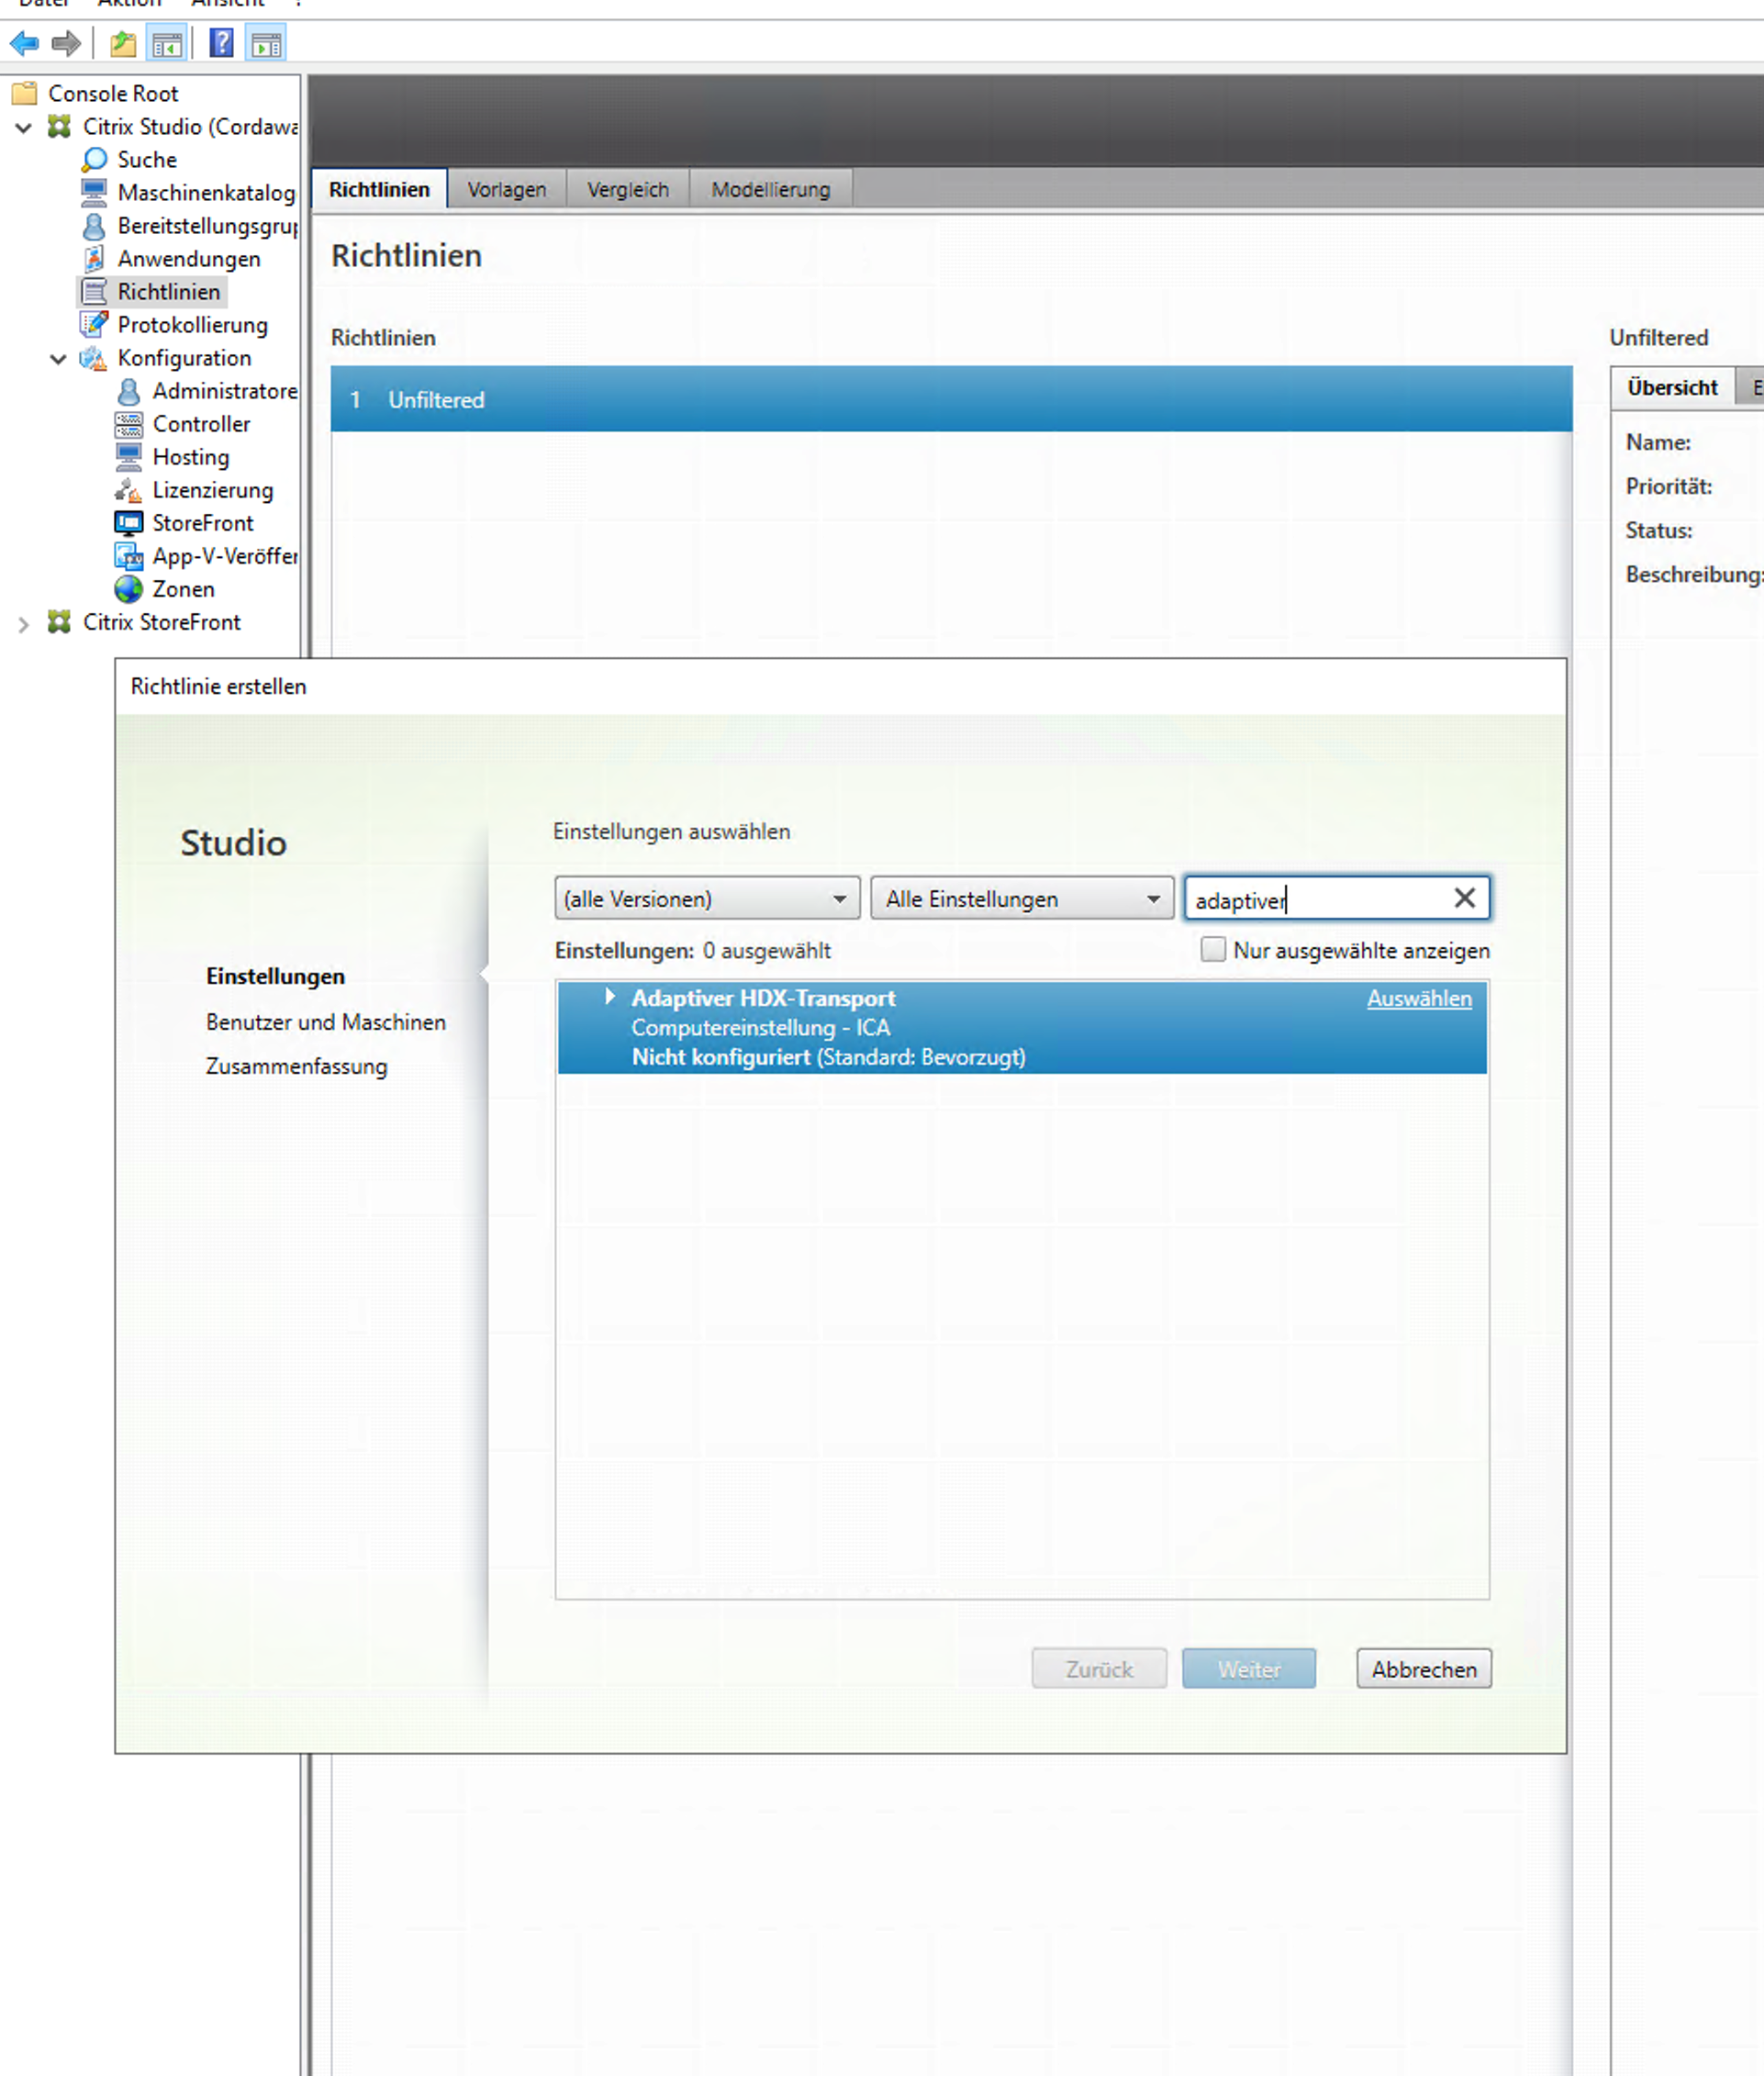Screen dimensions: 1764x2076
Task: Click the Administratoren person icon
Action: [x=129, y=390]
